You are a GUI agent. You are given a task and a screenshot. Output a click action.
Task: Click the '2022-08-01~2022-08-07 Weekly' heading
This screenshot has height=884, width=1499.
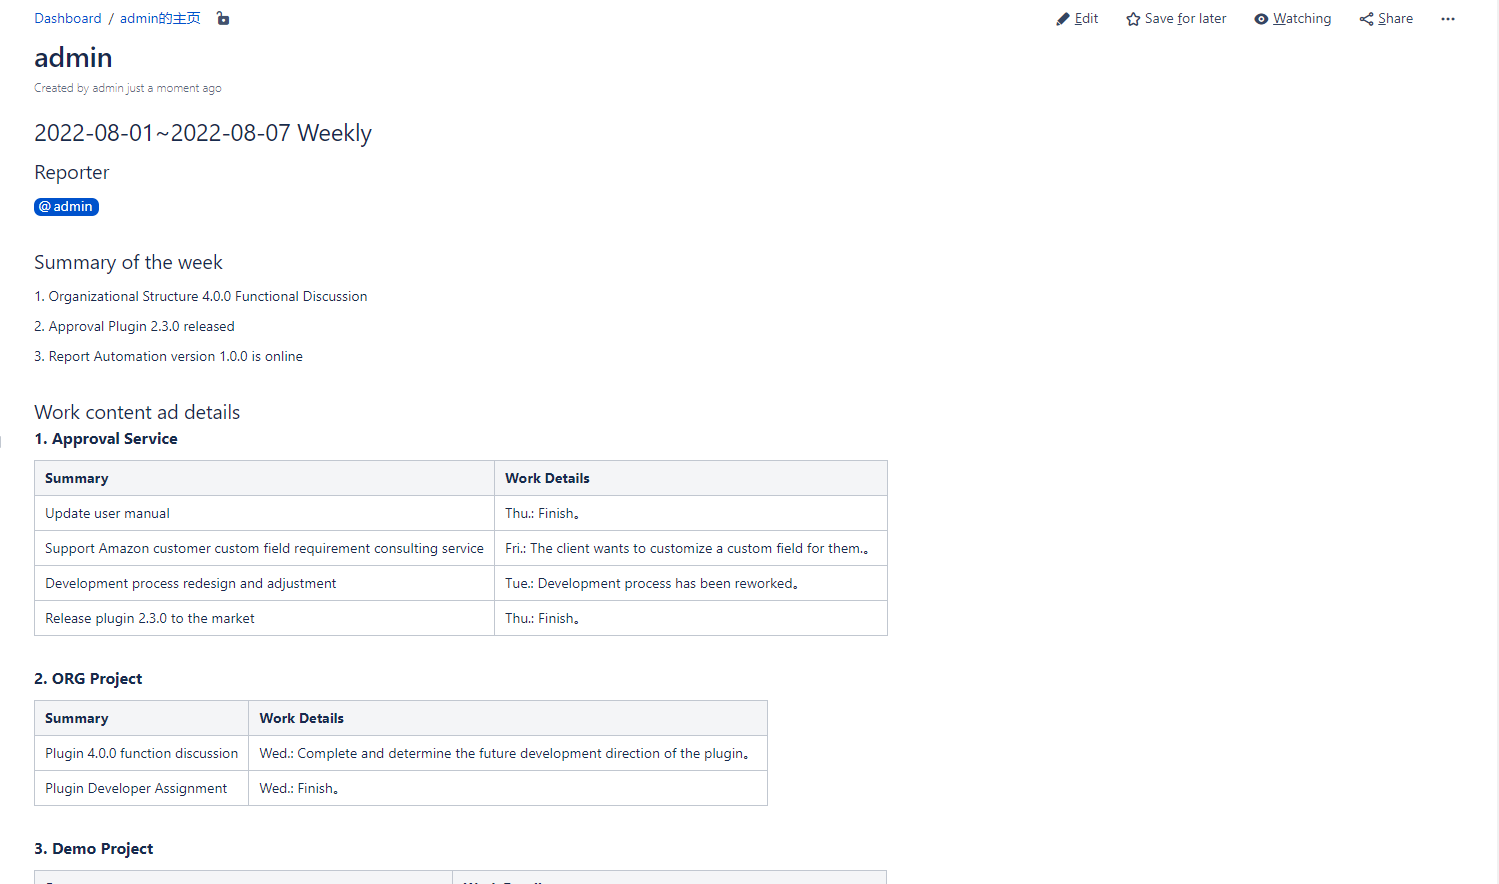(203, 133)
